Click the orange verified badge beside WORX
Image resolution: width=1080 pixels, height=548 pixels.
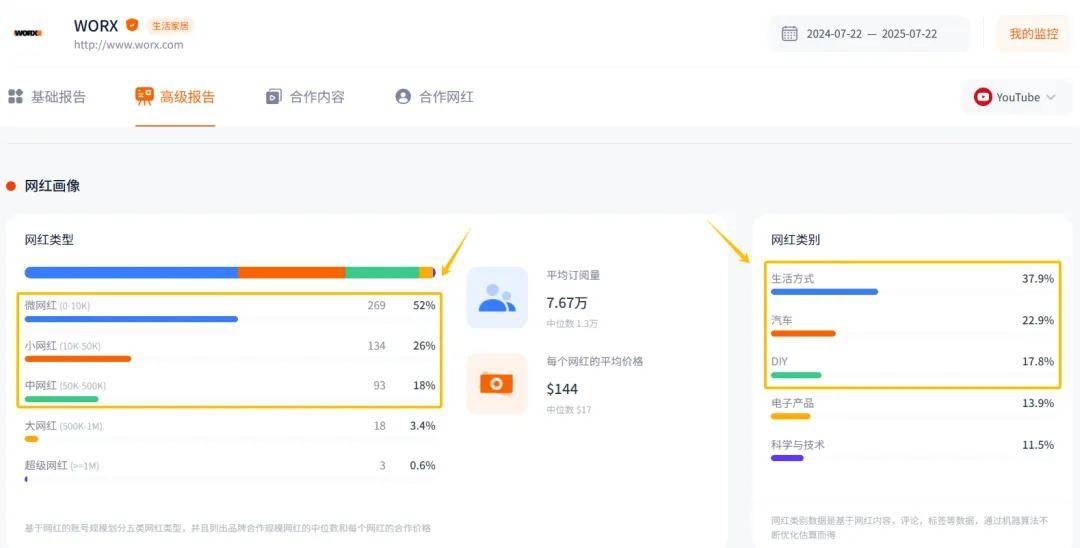132,25
